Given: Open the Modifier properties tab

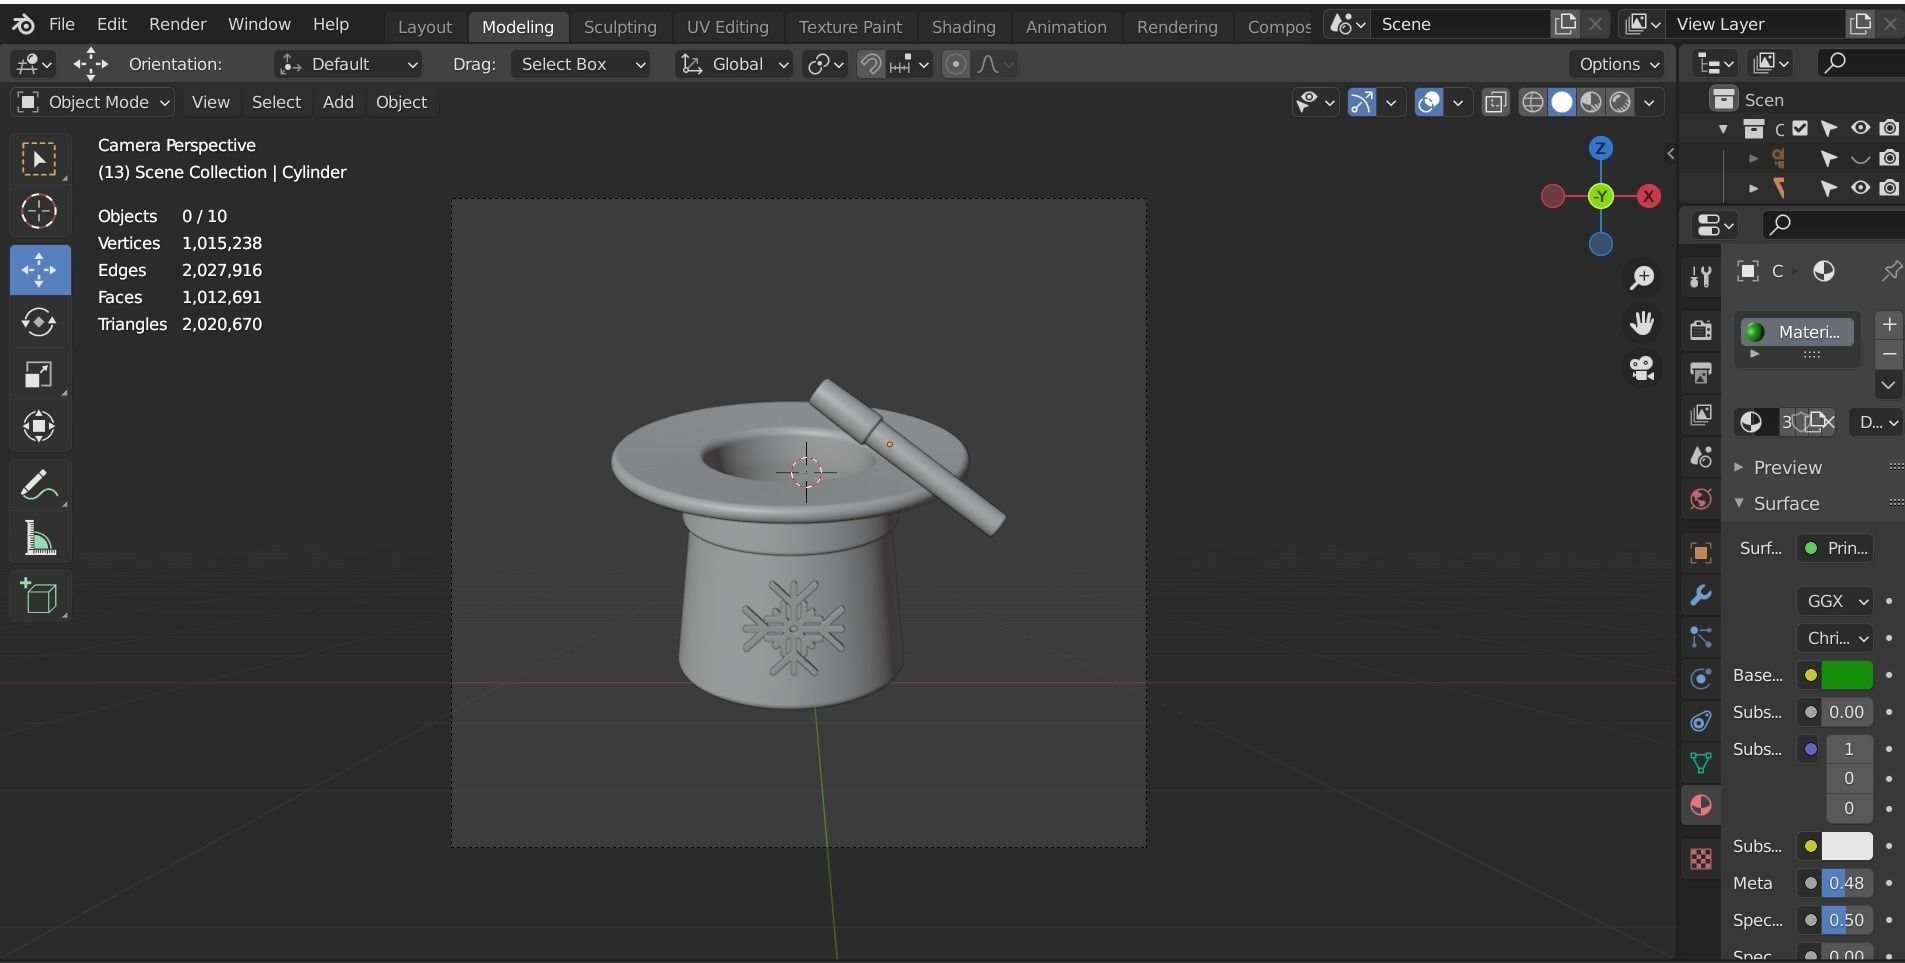Looking at the screenshot, I should [1701, 595].
